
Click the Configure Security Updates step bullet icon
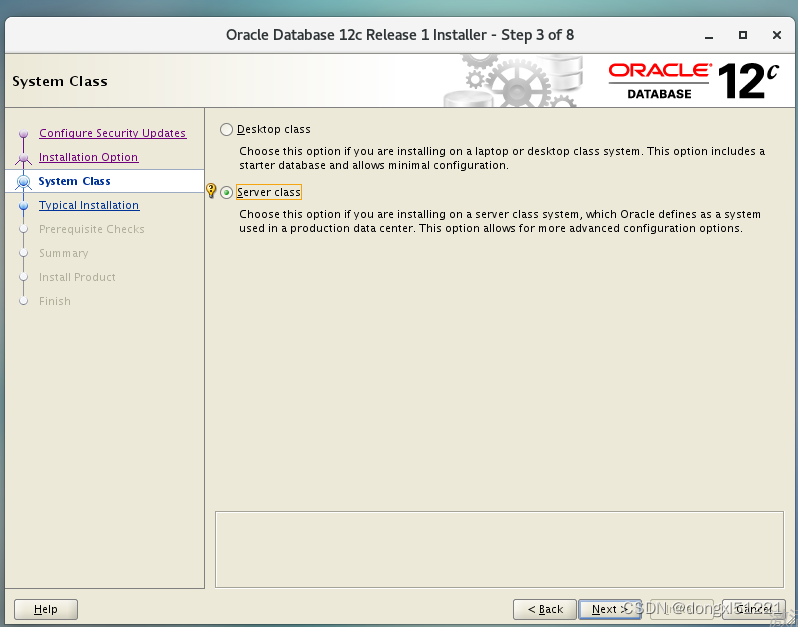click(x=23, y=133)
